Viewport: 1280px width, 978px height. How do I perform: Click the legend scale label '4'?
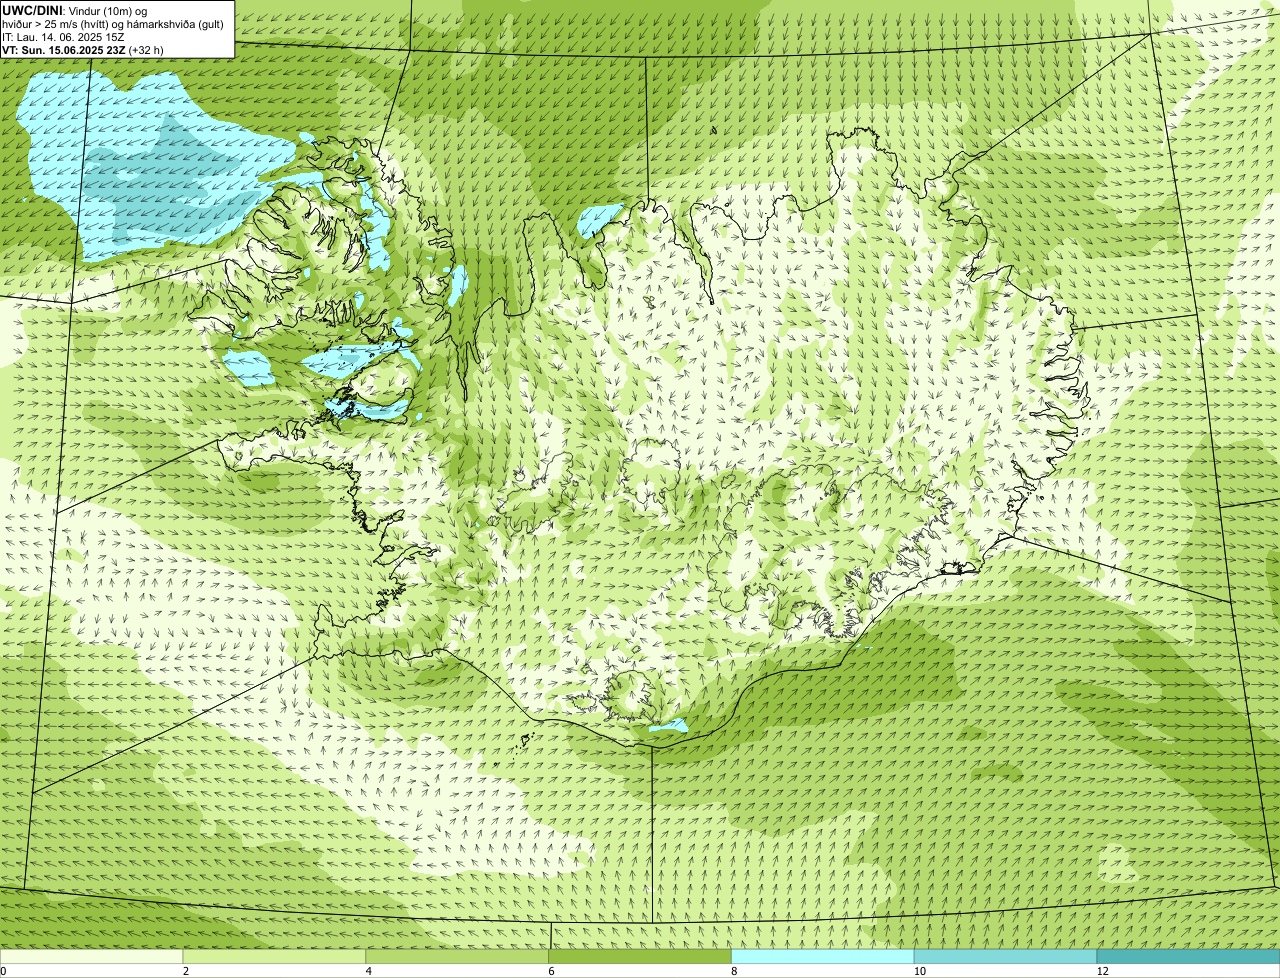coord(368,971)
